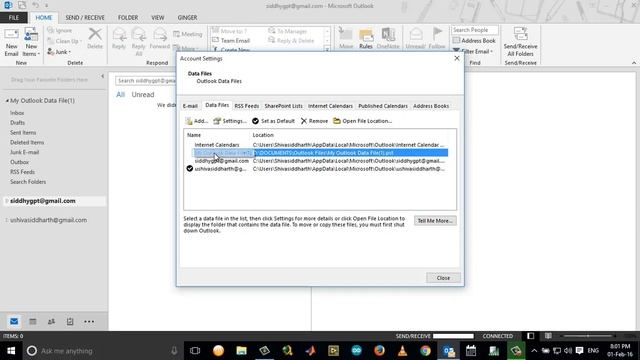Switch to People view icon

[x=51, y=322]
